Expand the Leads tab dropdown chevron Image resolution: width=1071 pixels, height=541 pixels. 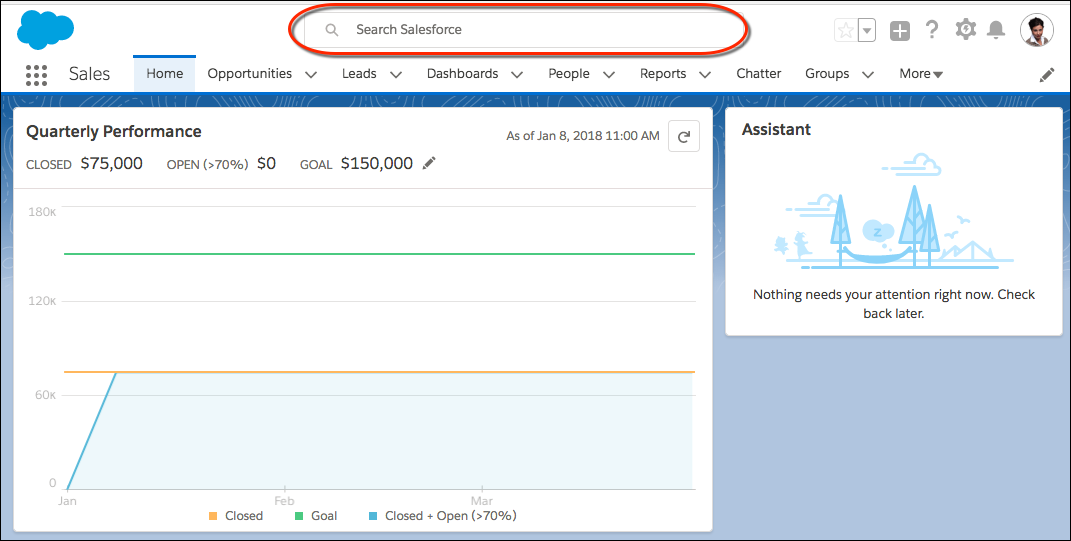coord(395,74)
